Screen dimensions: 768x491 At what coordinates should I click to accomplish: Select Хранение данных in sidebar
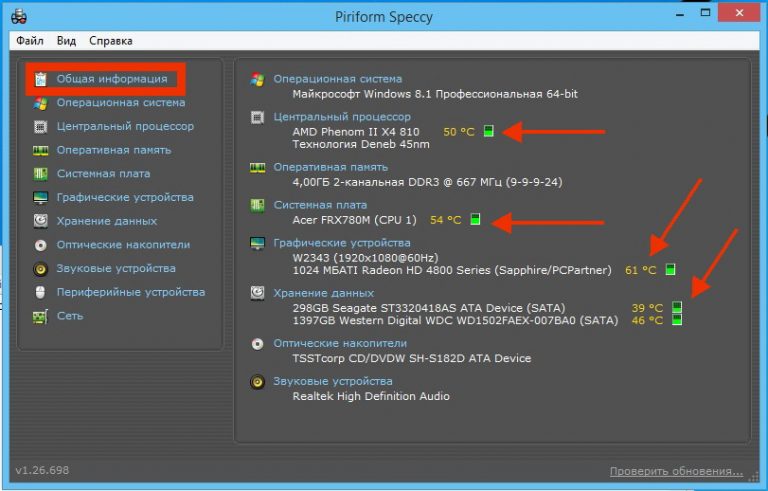[107, 221]
